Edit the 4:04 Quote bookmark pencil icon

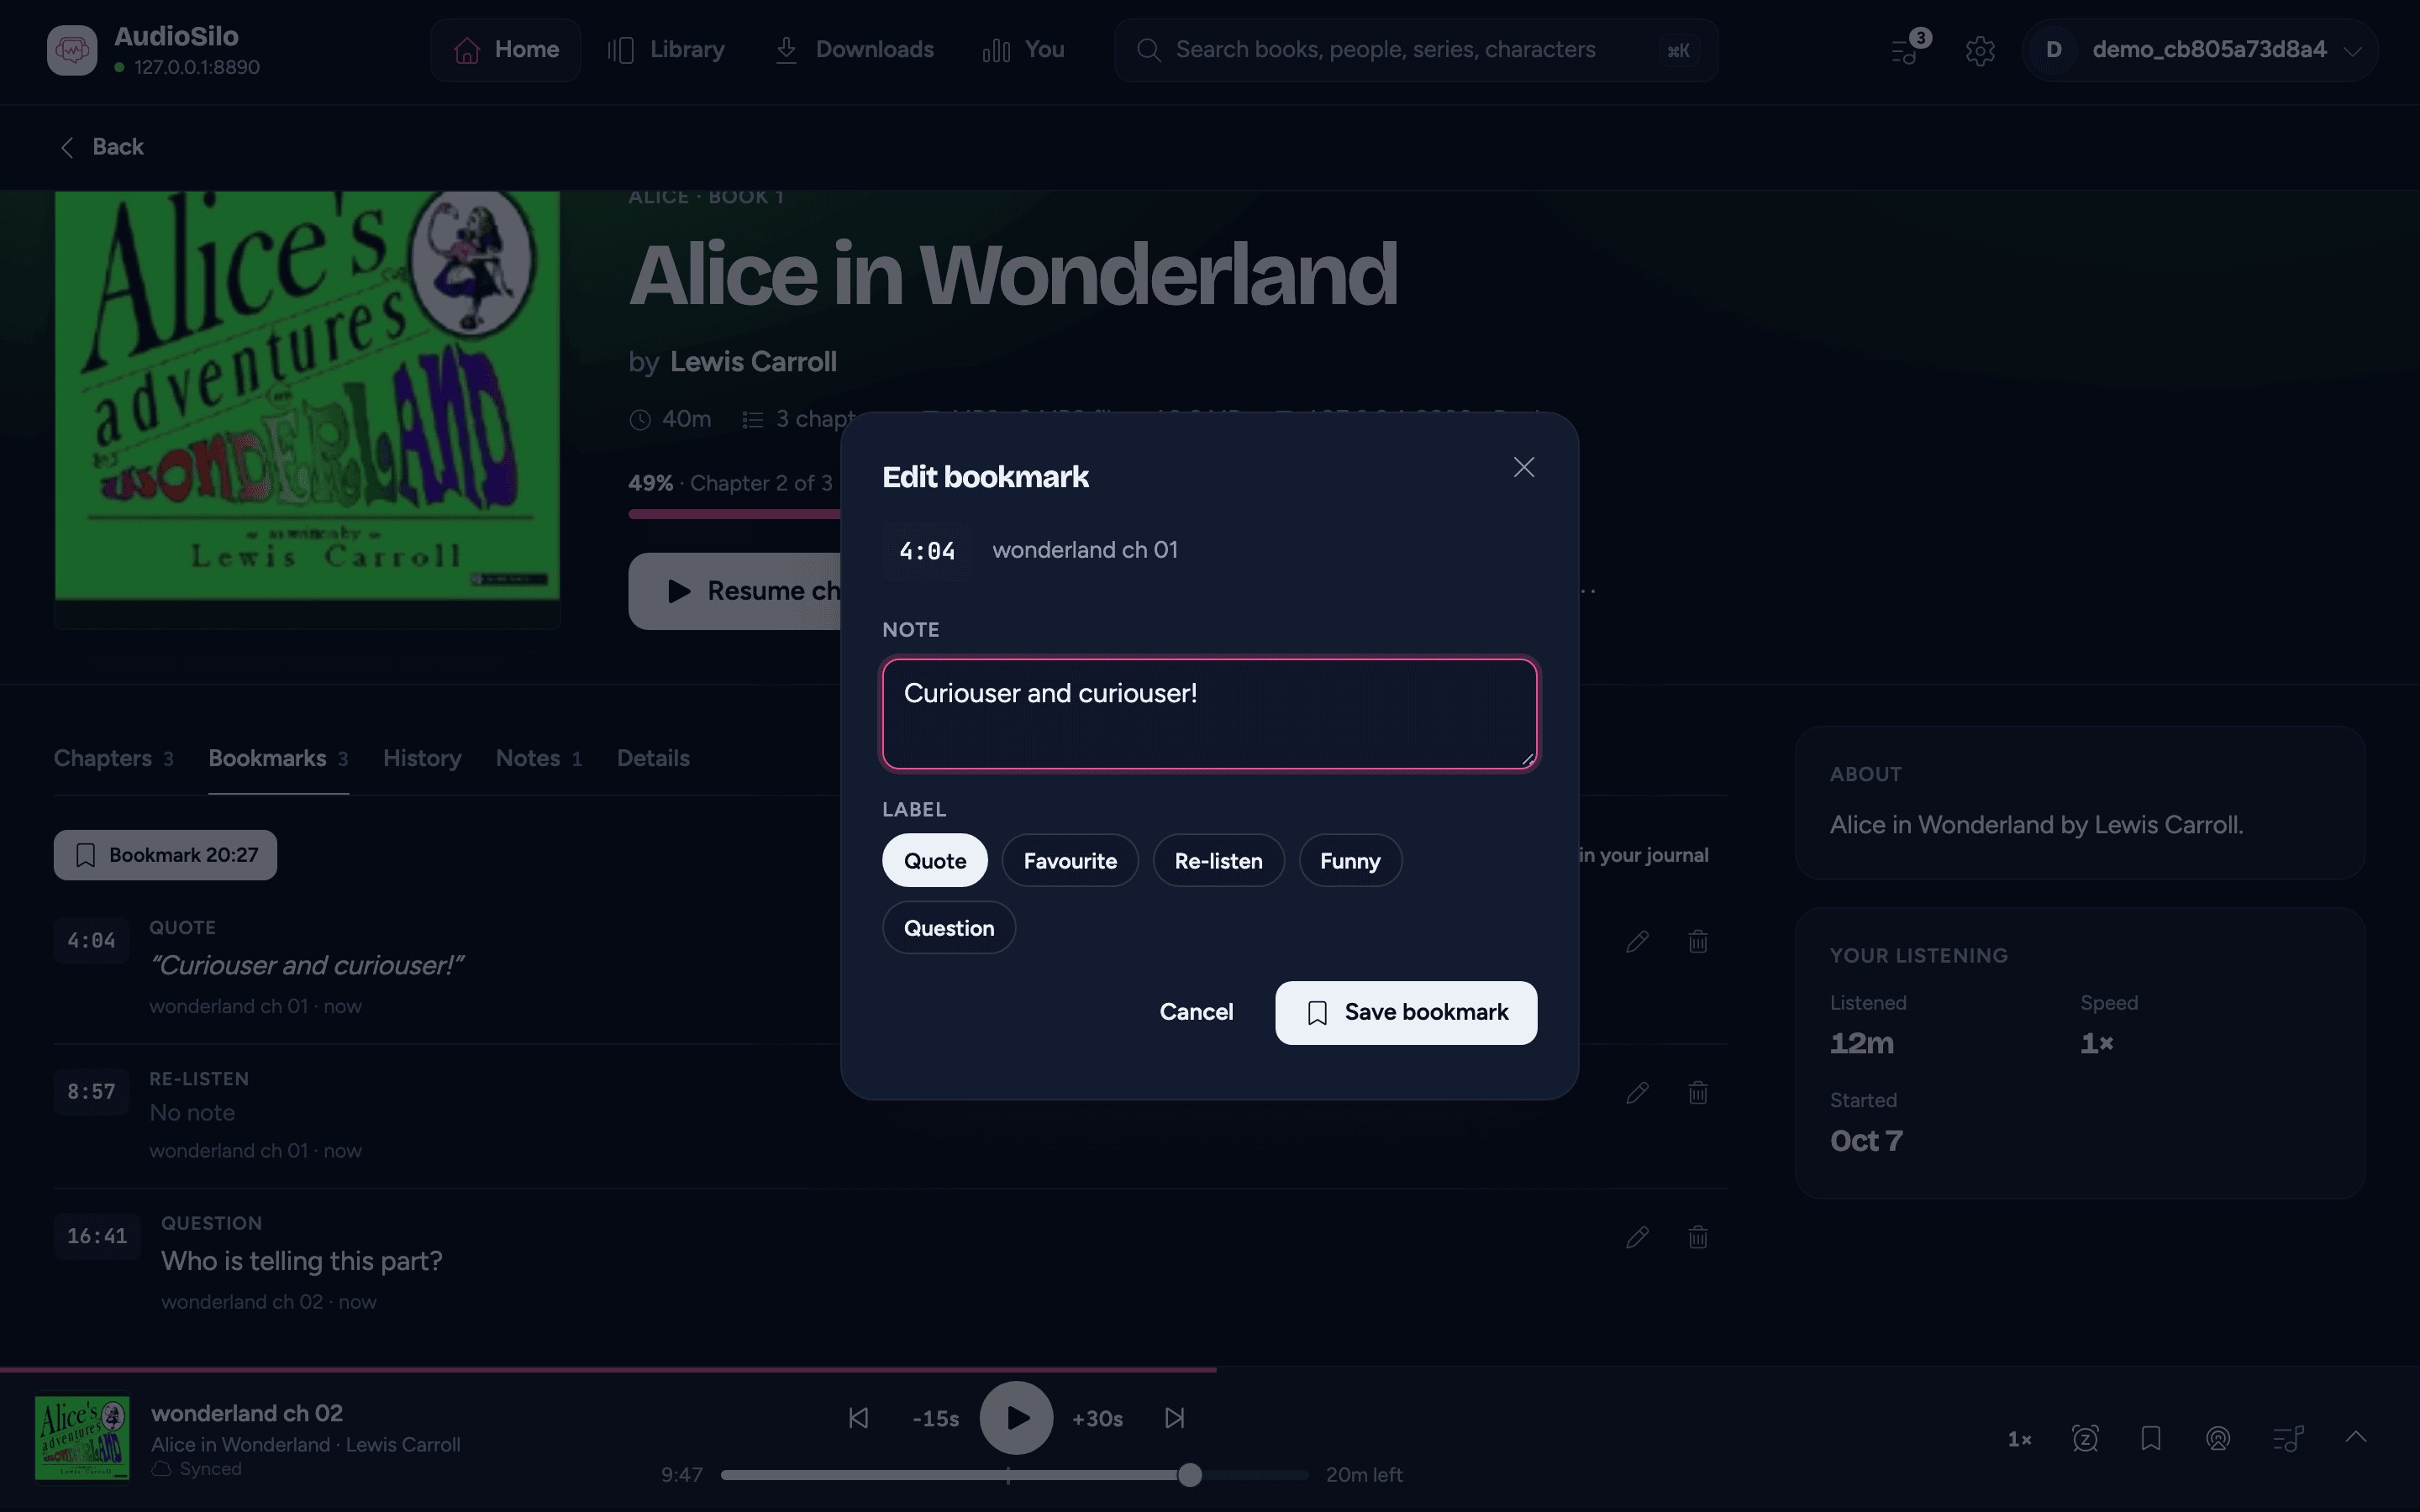(x=1637, y=941)
